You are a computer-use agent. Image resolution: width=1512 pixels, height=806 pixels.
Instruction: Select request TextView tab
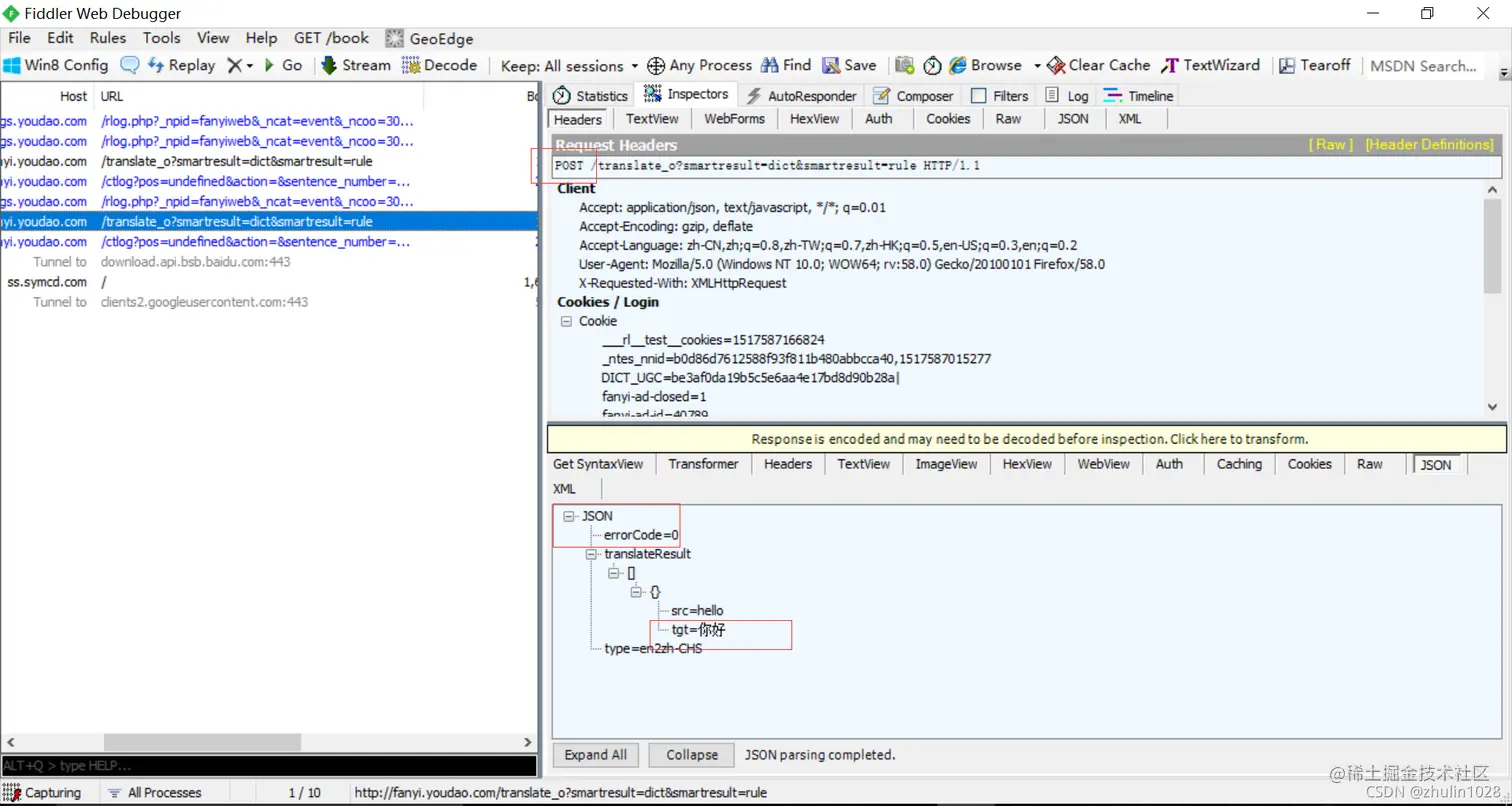pos(652,119)
